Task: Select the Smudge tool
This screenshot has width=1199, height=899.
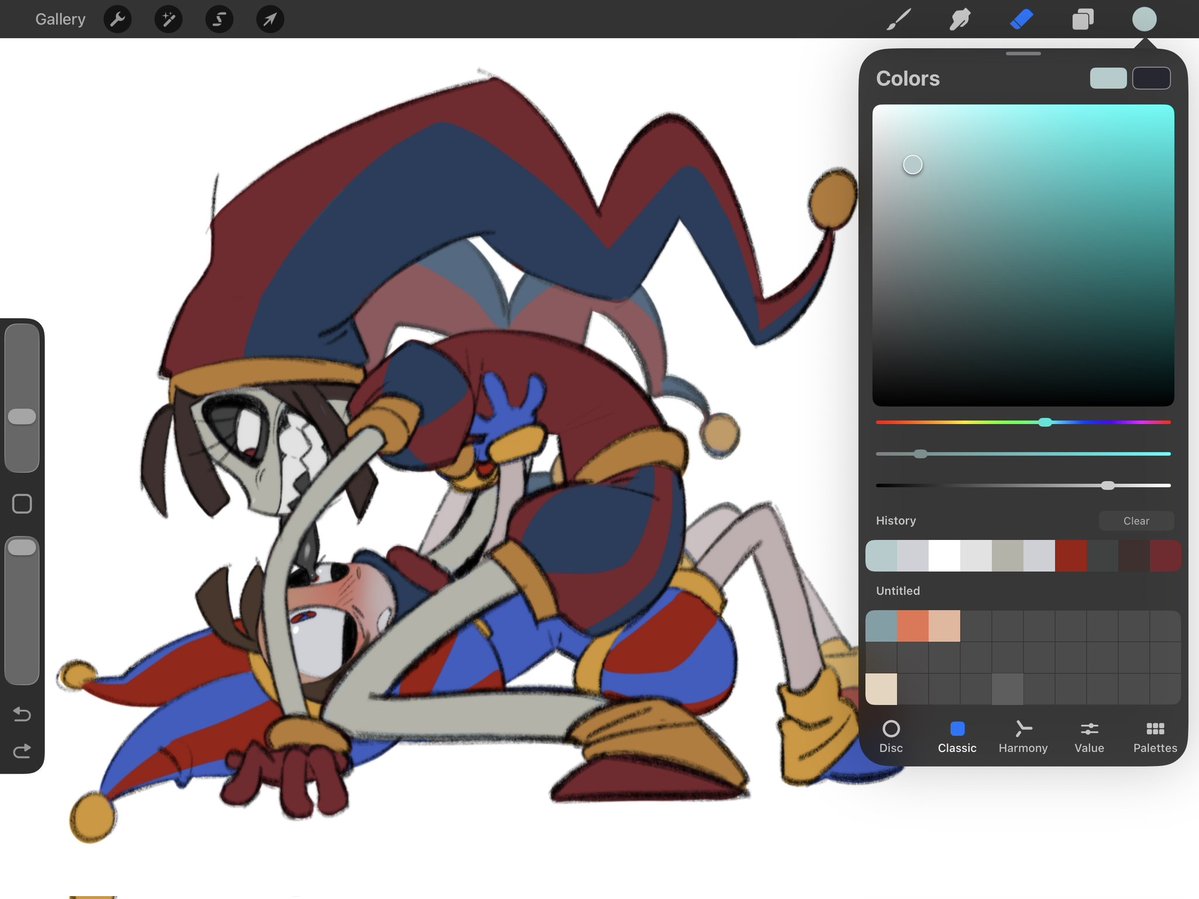Action: pos(960,19)
